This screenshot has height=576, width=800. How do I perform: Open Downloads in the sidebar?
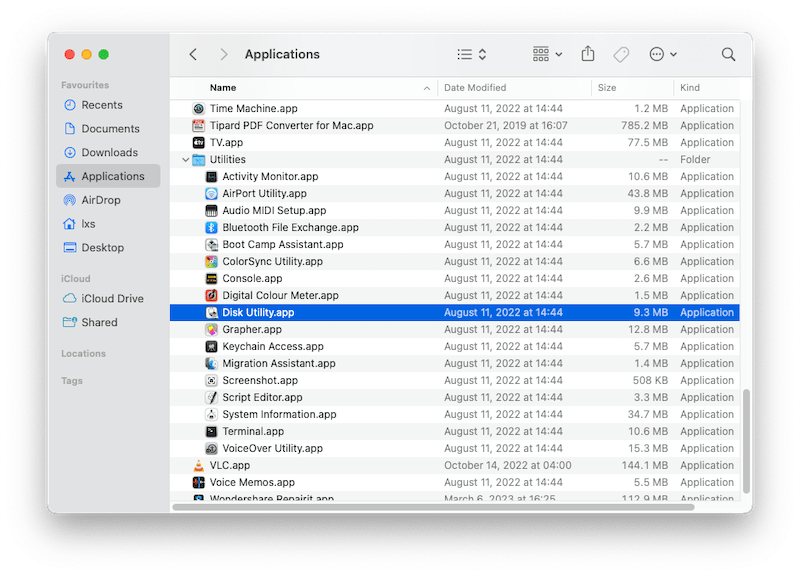point(108,153)
